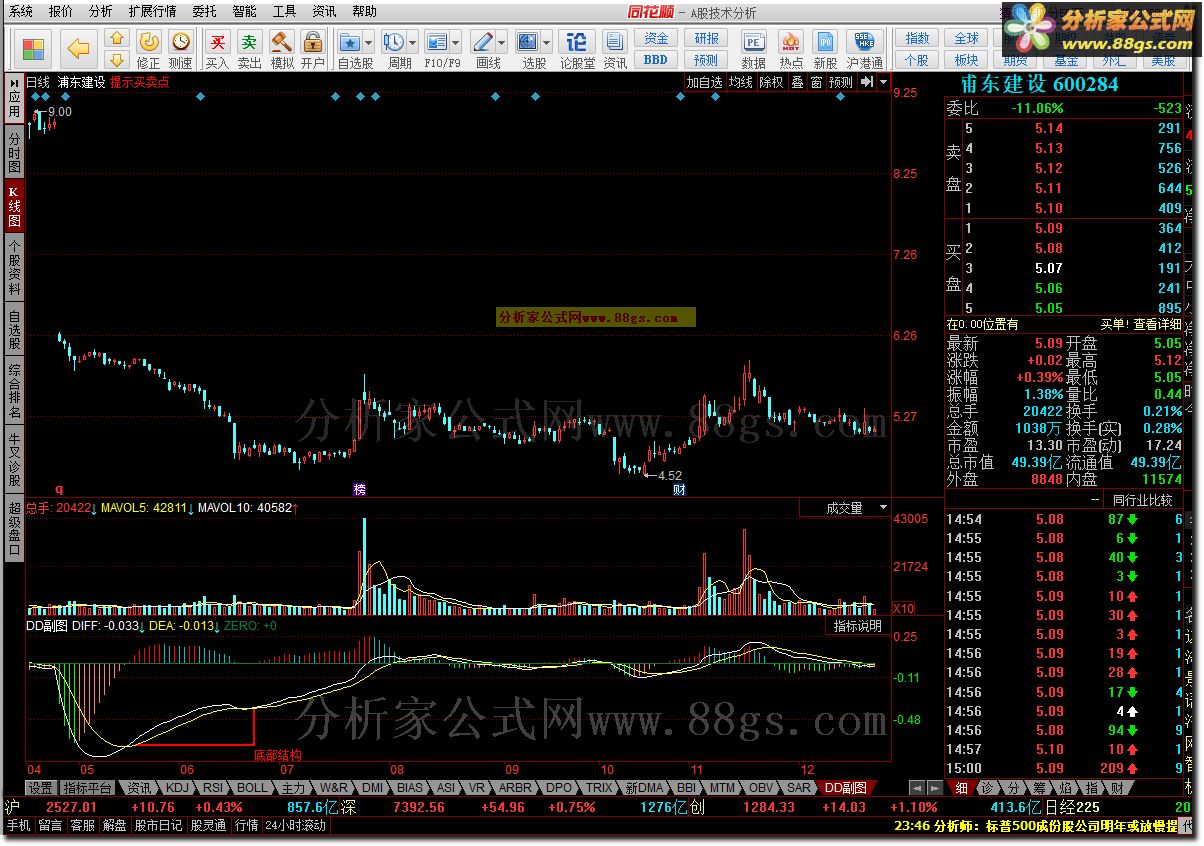The height and width of the screenshot is (846, 1204).
Task: Open the 报价 menu
Action: [60, 12]
